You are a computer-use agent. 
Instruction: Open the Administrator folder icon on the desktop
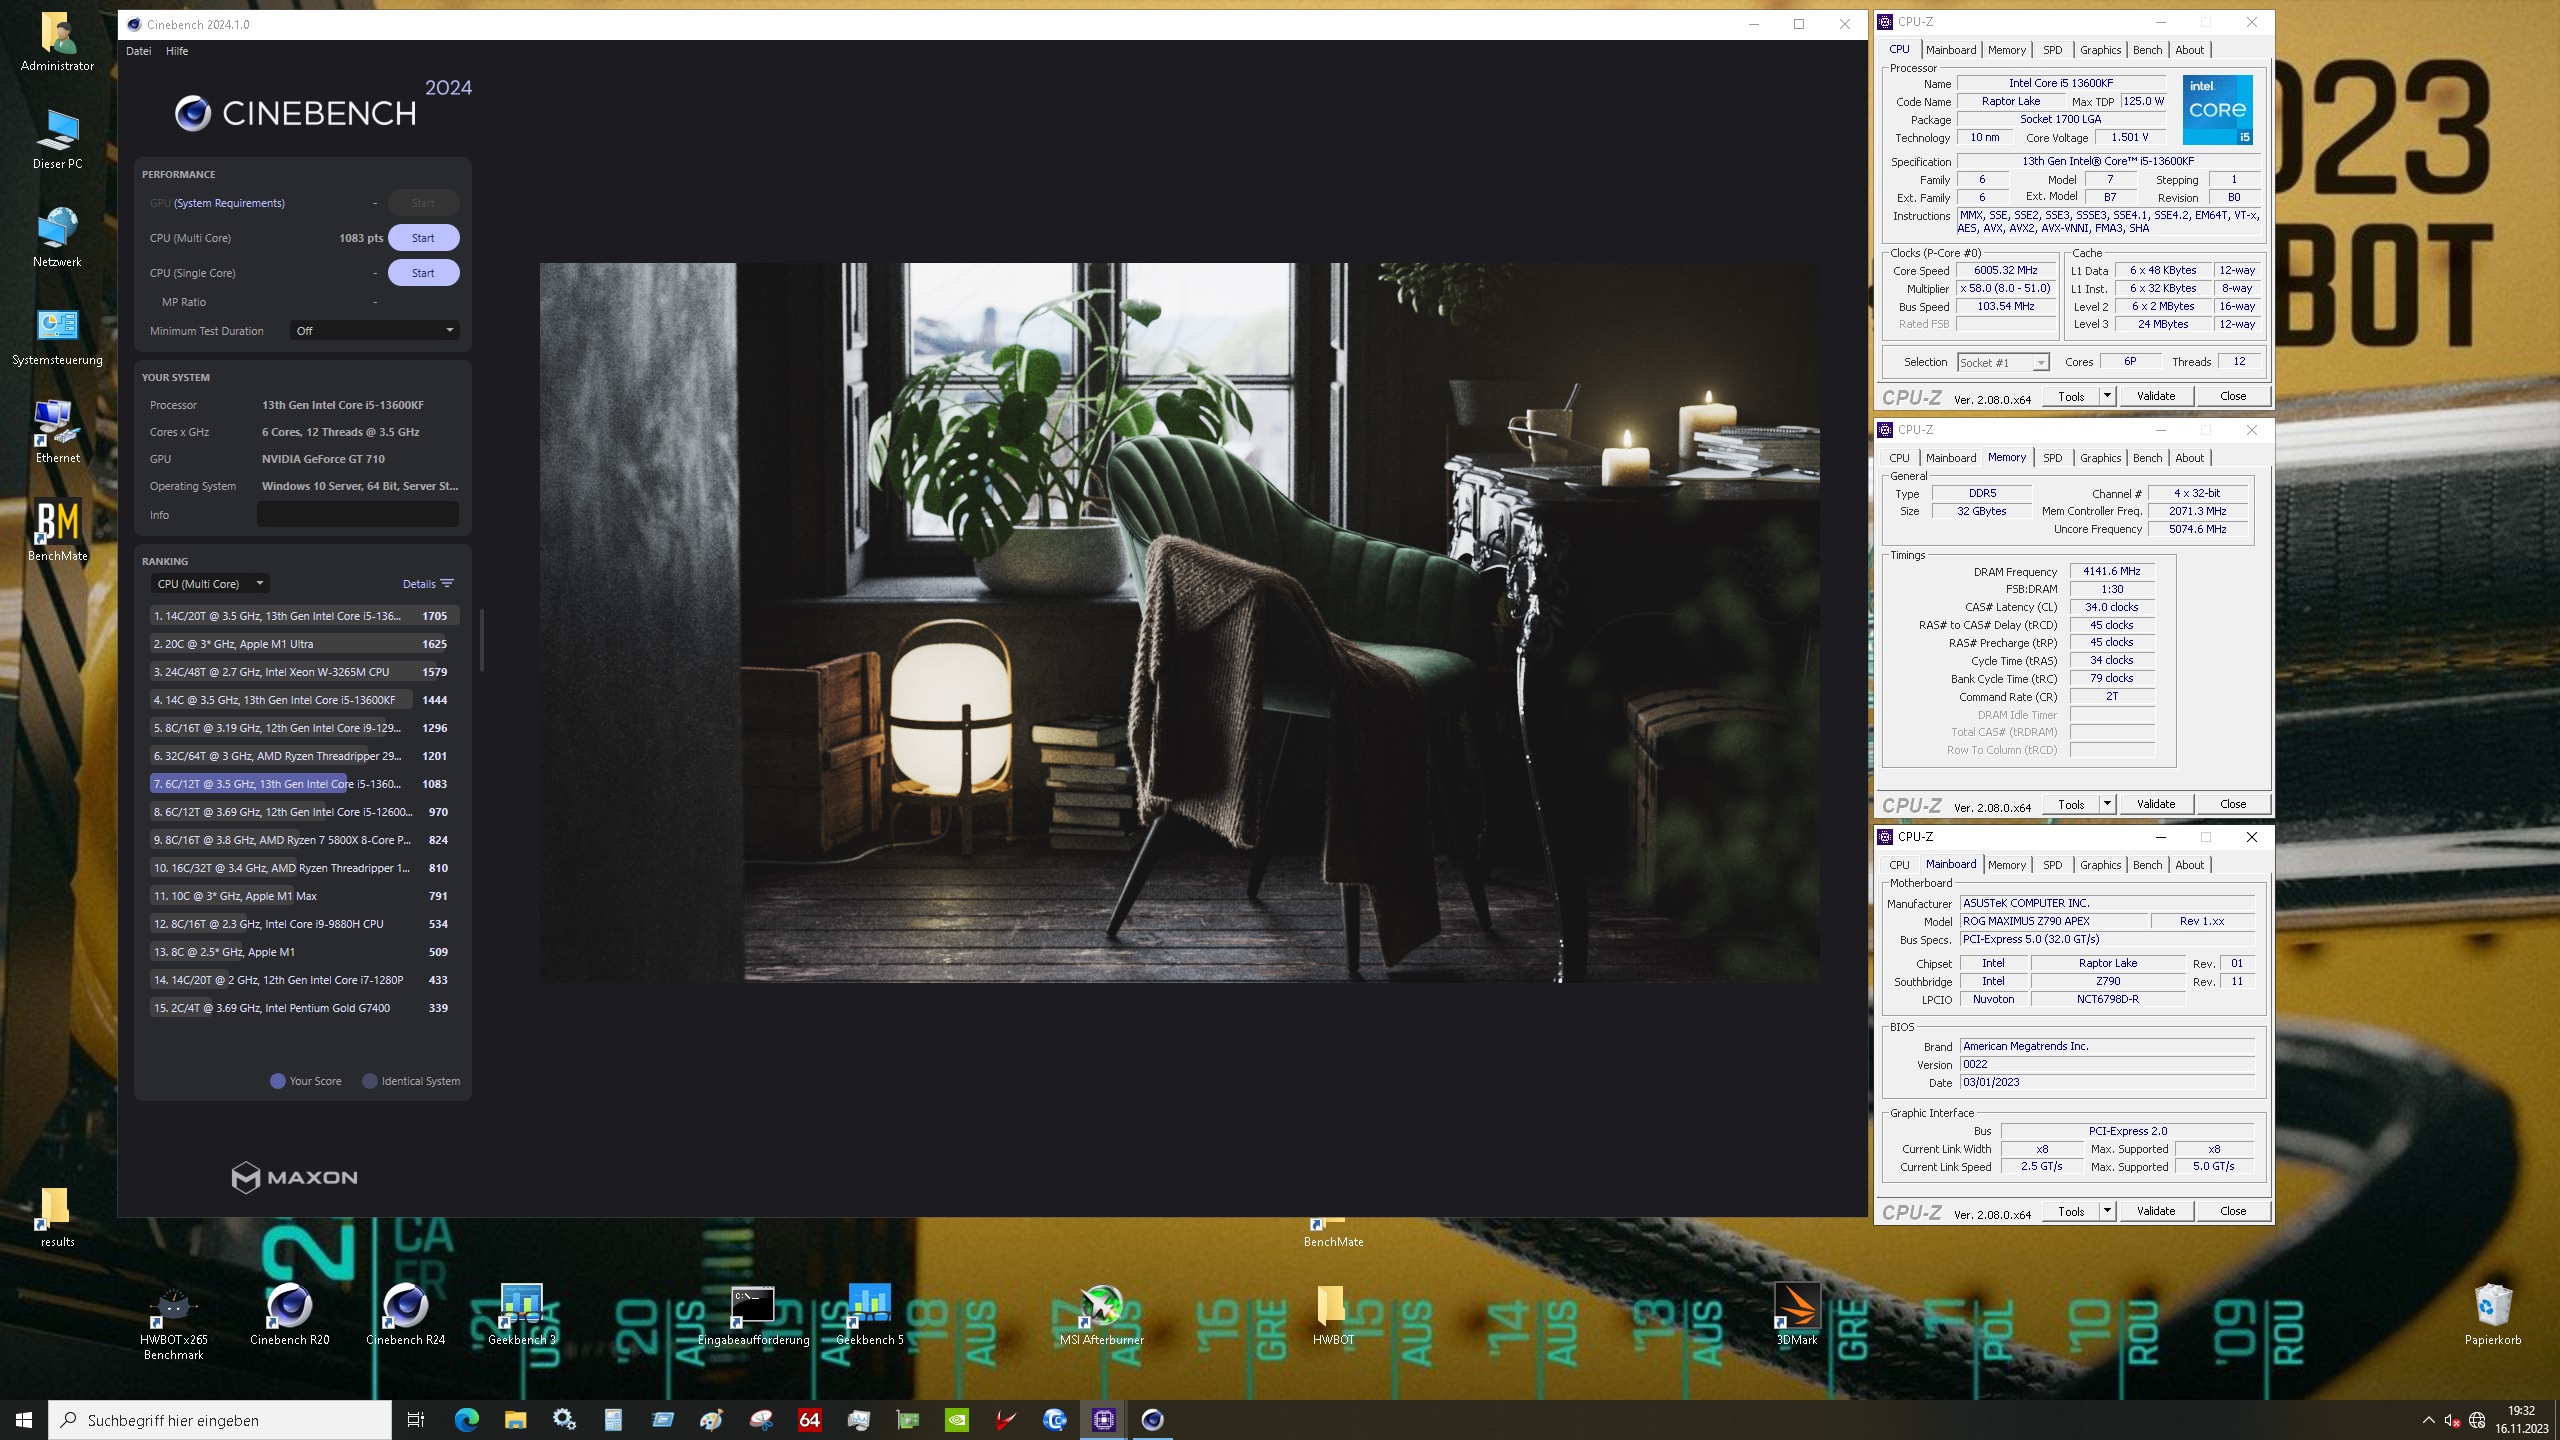point(58,42)
